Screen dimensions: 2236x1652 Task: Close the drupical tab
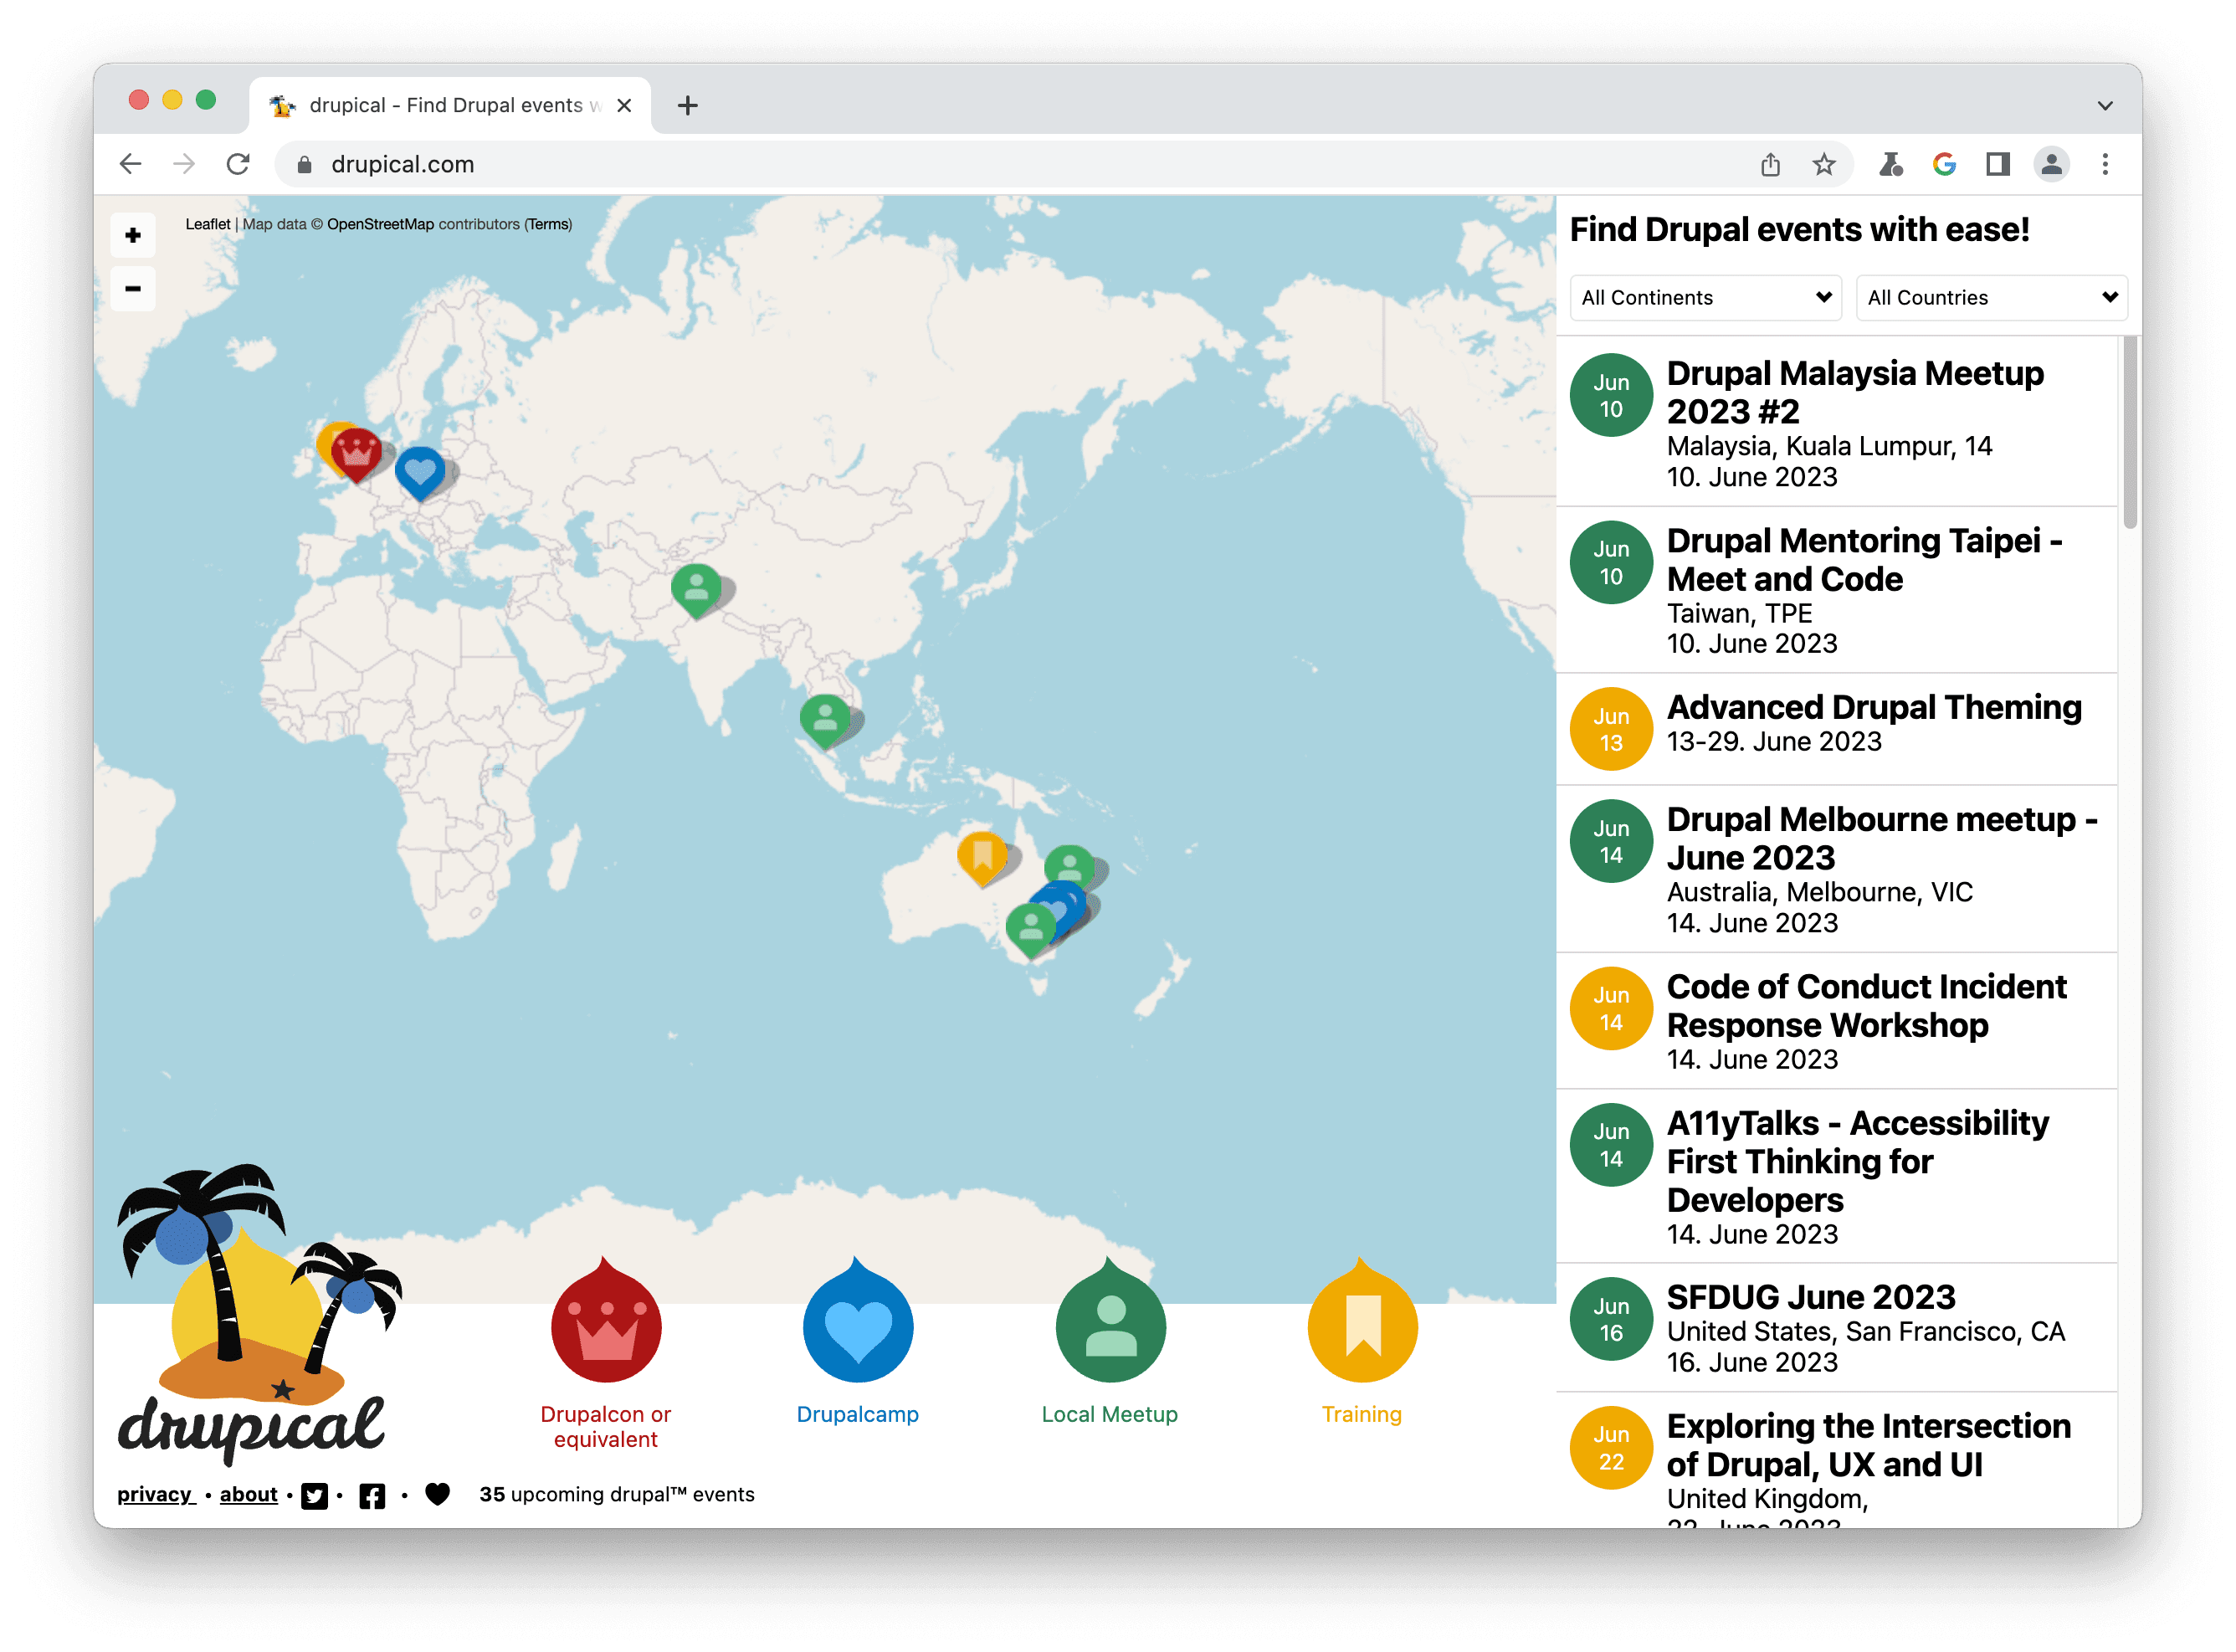pyautogui.click(x=624, y=105)
